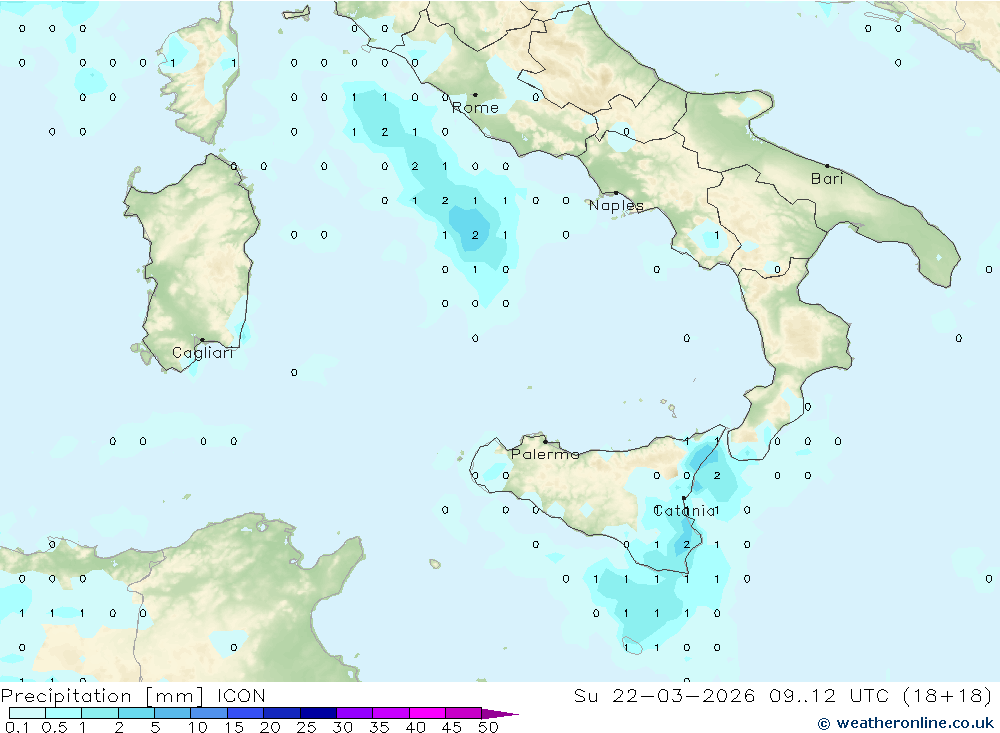Pick the legend swatch between 25 and 30
Screen dimensions: 1000x733
pyautogui.click(x=318, y=713)
